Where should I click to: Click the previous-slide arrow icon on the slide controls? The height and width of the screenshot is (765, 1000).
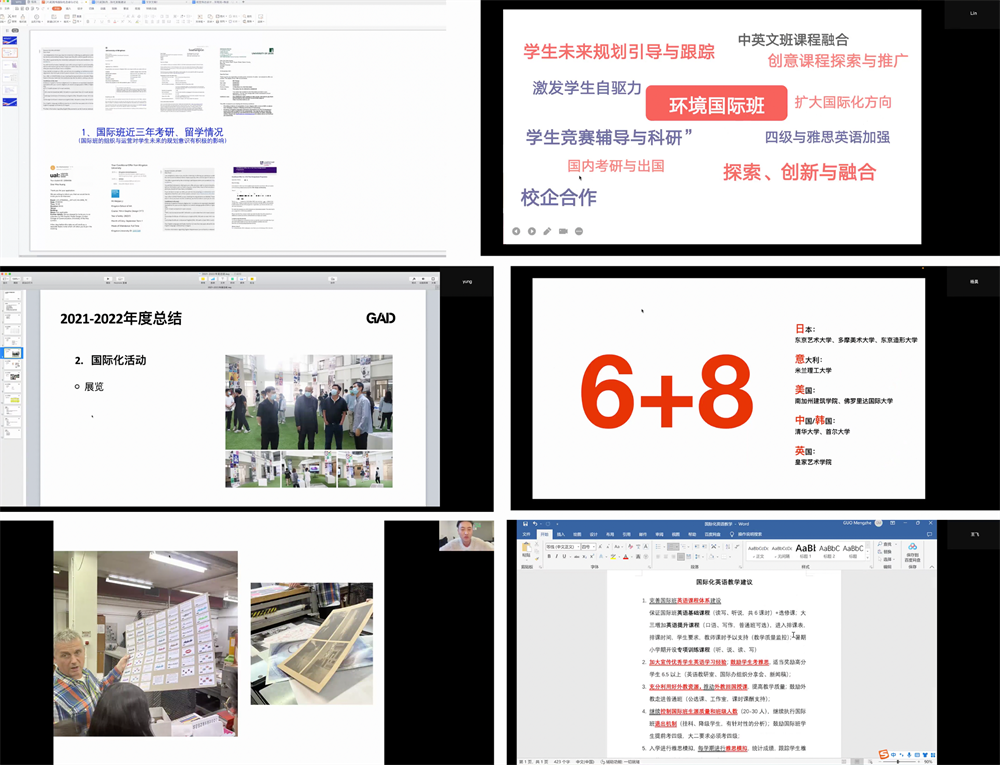click(517, 231)
